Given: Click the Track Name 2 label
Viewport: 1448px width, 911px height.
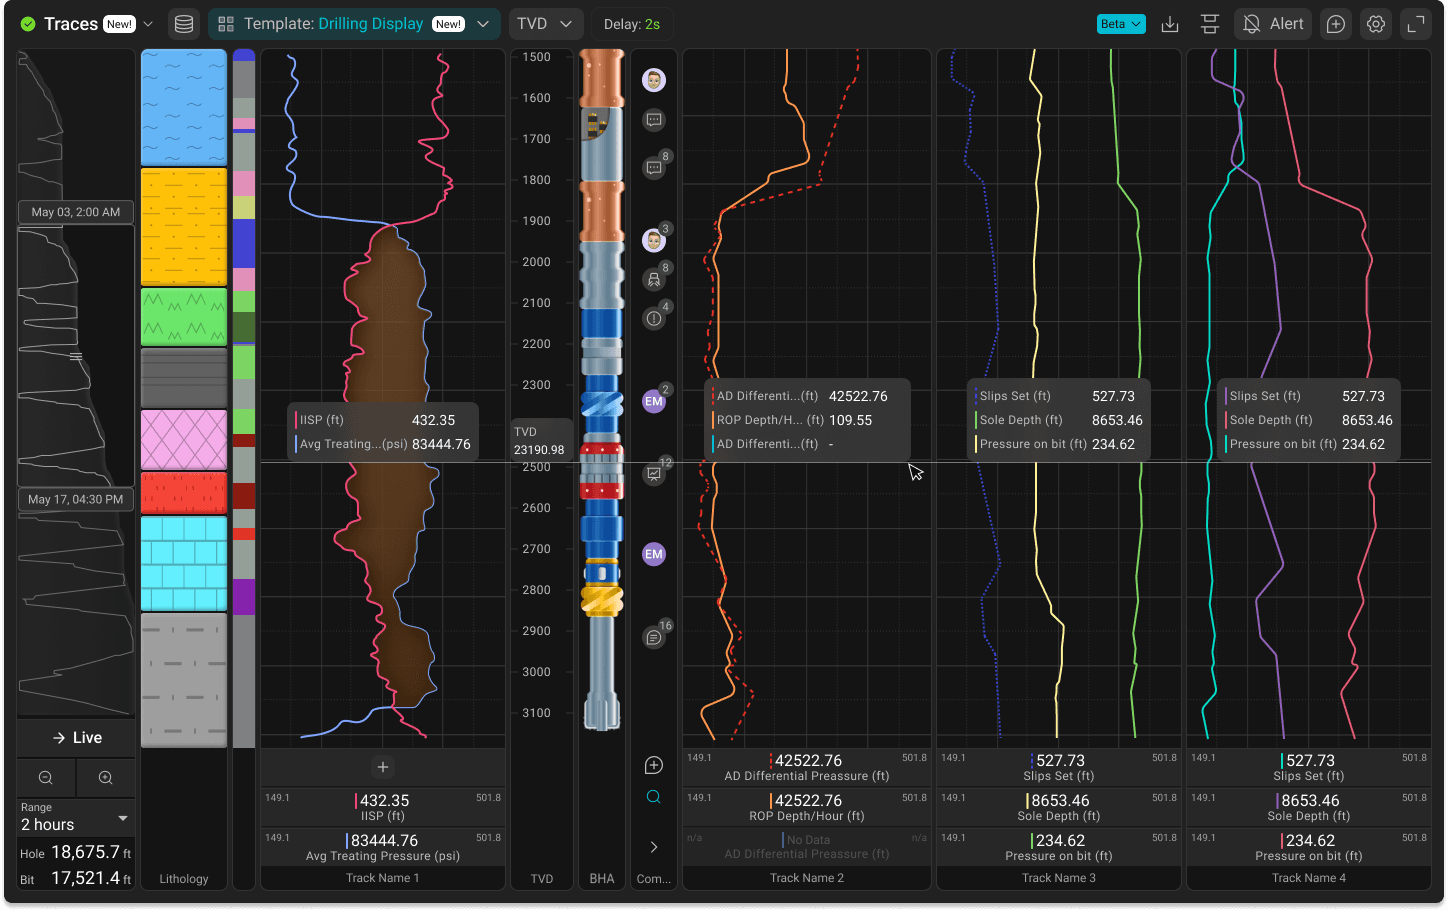Looking at the screenshot, I should [x=807, y=878].
